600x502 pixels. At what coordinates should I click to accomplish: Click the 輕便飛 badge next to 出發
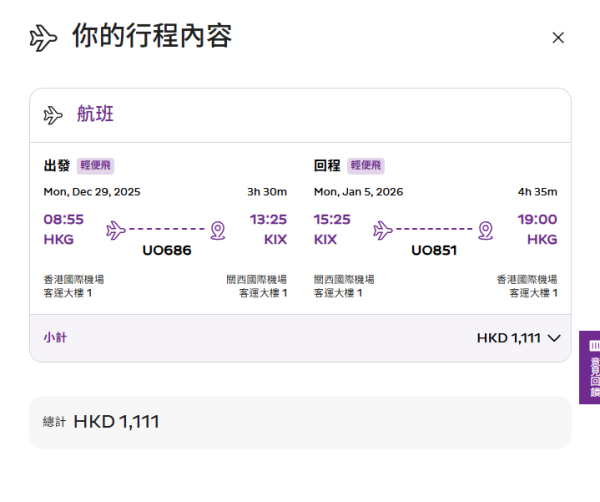point(95,166)
